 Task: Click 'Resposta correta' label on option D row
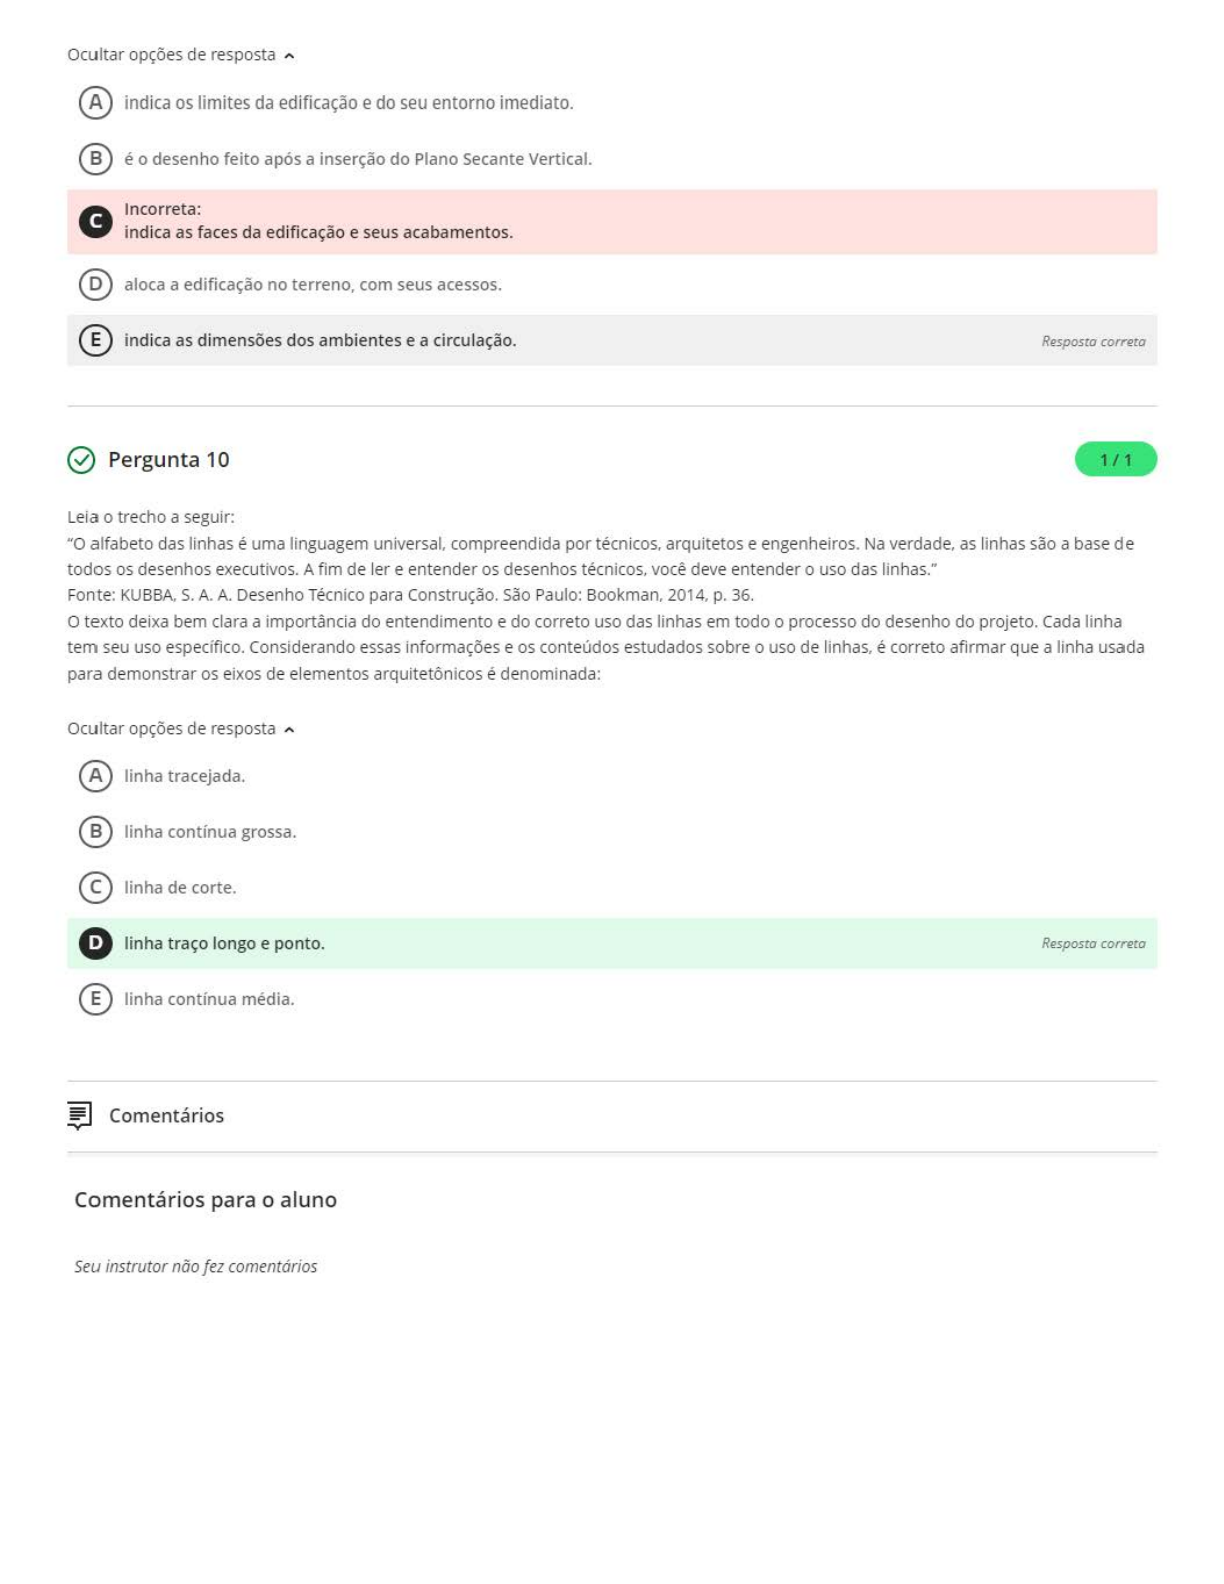coord(1093,944)
